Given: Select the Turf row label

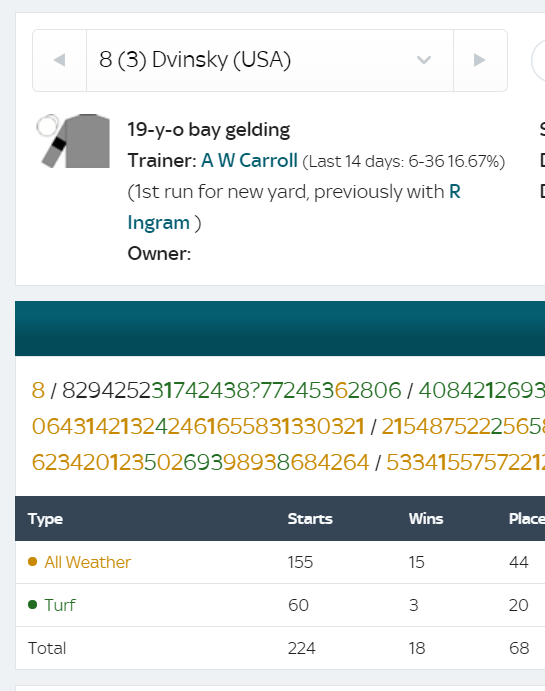Looking at the screenshot, I should [60, 605].
